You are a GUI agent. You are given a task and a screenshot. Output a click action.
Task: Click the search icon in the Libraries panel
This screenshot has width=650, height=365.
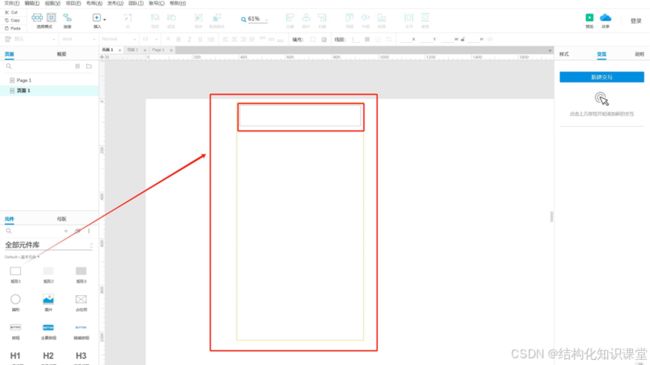click(9, 231)
